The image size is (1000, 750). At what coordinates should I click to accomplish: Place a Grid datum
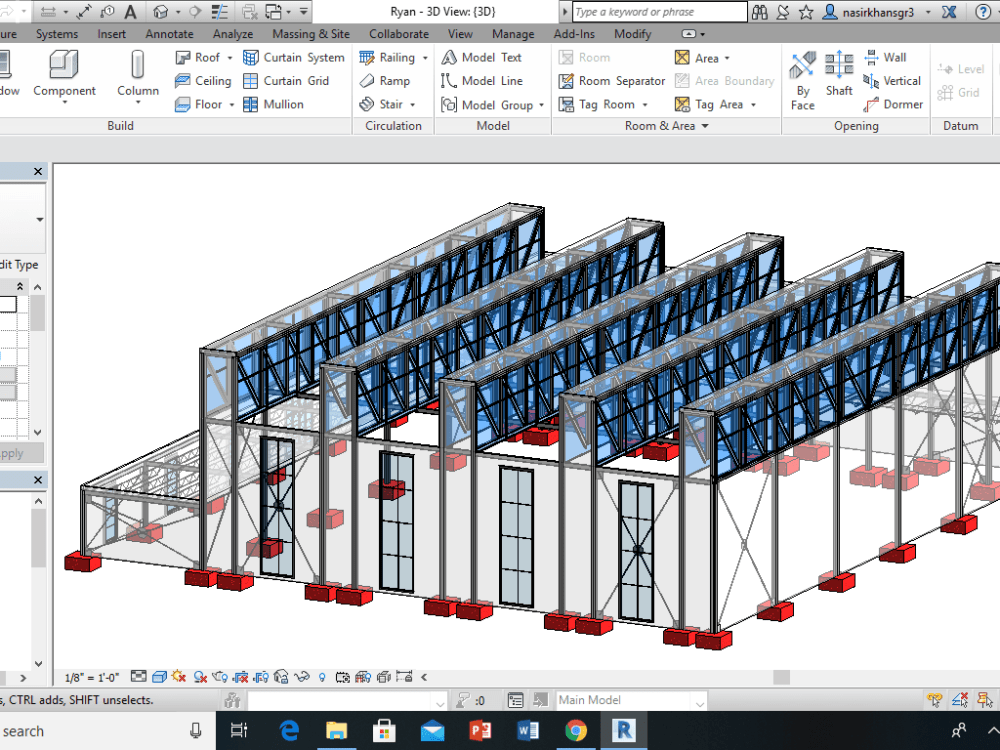pyautogui.click(x=958, y=92)
